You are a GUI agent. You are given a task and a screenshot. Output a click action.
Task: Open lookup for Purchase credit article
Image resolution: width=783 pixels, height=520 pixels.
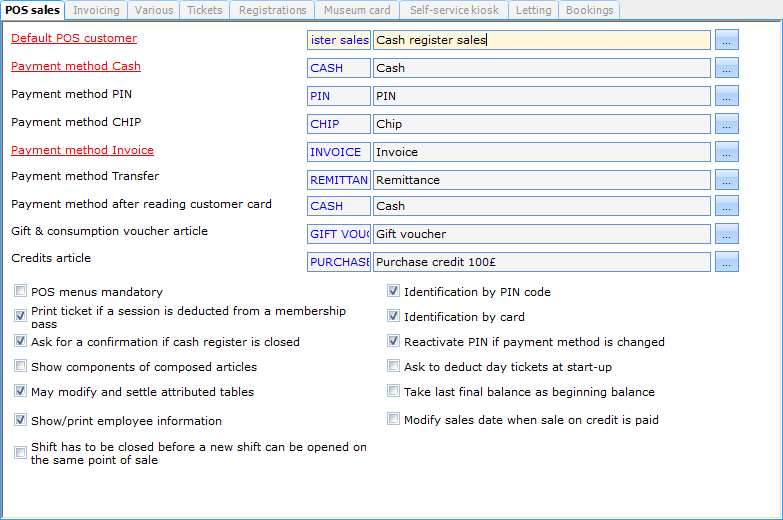[727, 261]
